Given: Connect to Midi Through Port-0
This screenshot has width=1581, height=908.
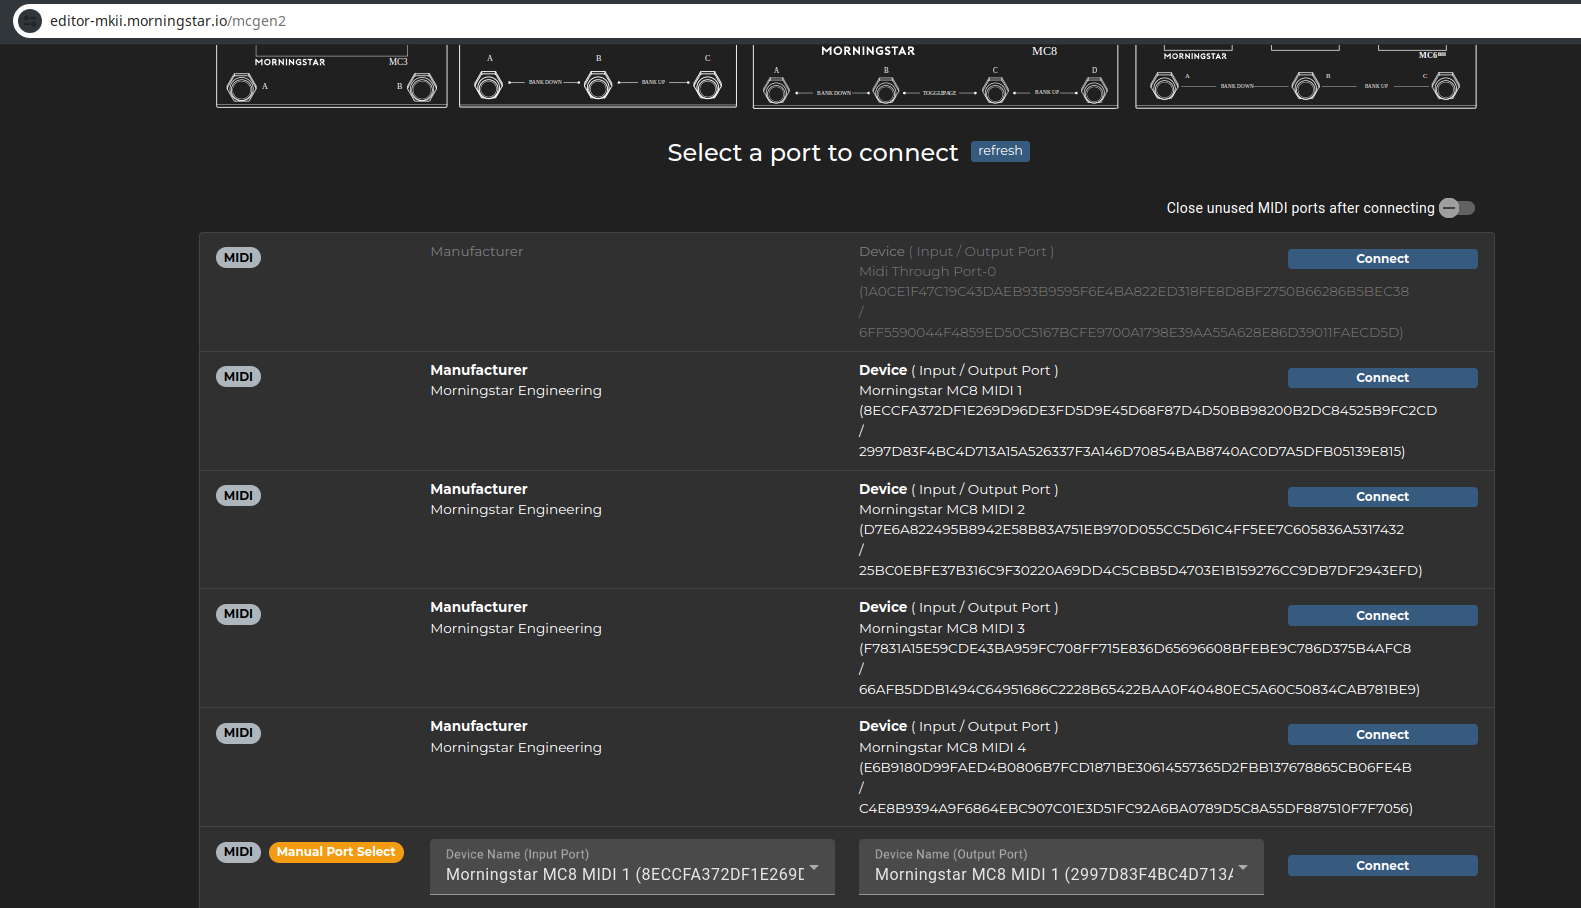Looking at the screenshot, I should pyautogui.click(x=1382, y=259).
